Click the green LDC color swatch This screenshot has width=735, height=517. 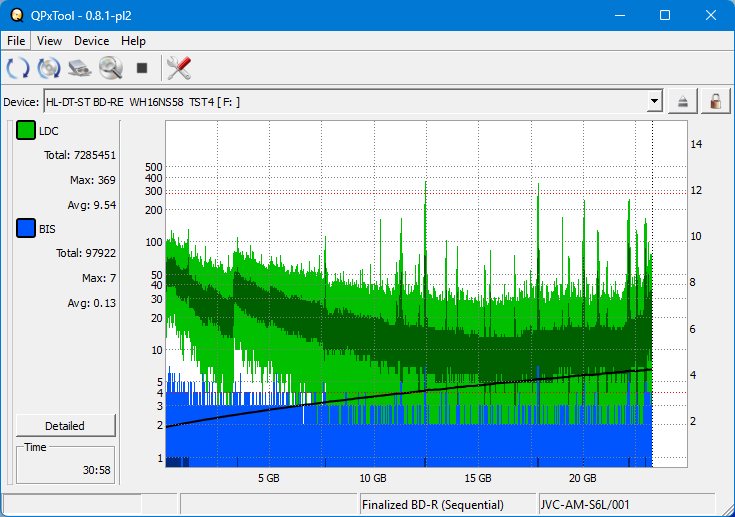pyautogui.click(x=26, y=131)
